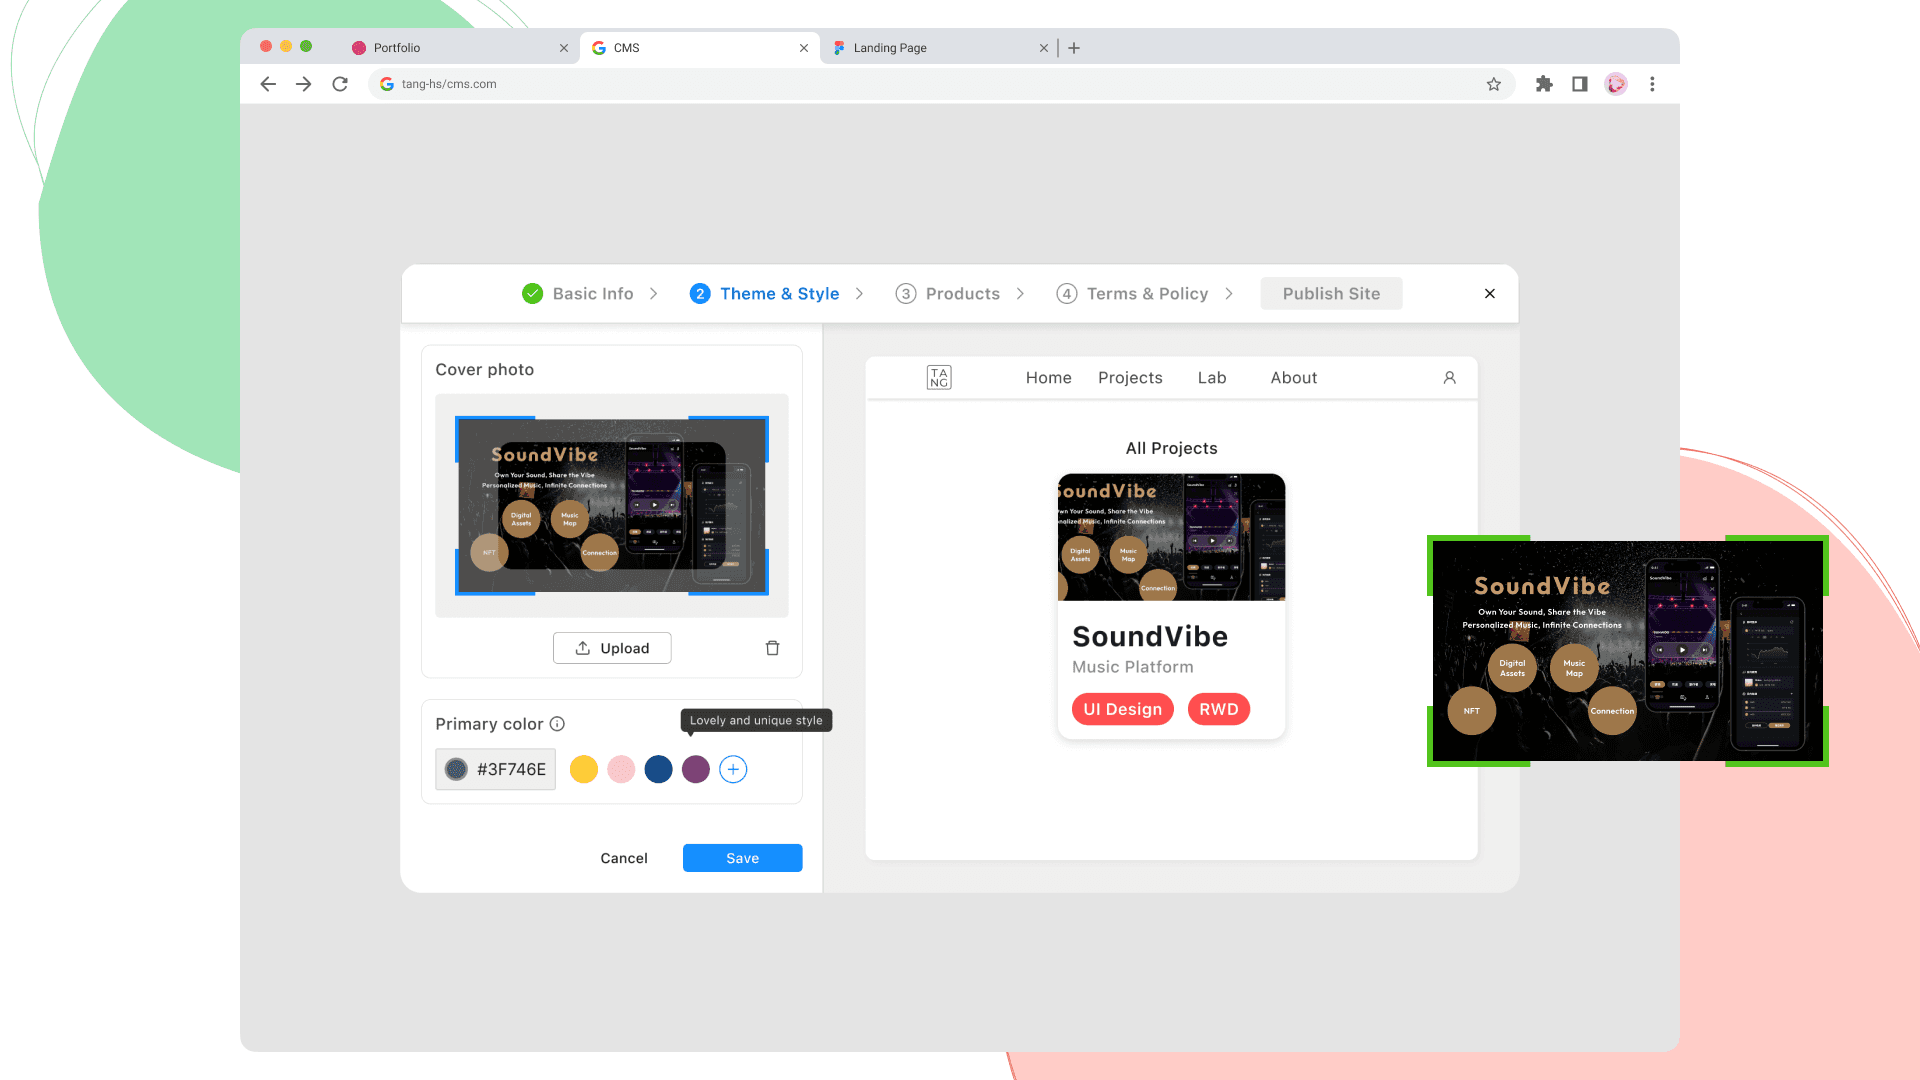Switch to the Portfolio browser tab
The height and width of the screenshot is (1080, 1920).
click(x=397, y=48)
